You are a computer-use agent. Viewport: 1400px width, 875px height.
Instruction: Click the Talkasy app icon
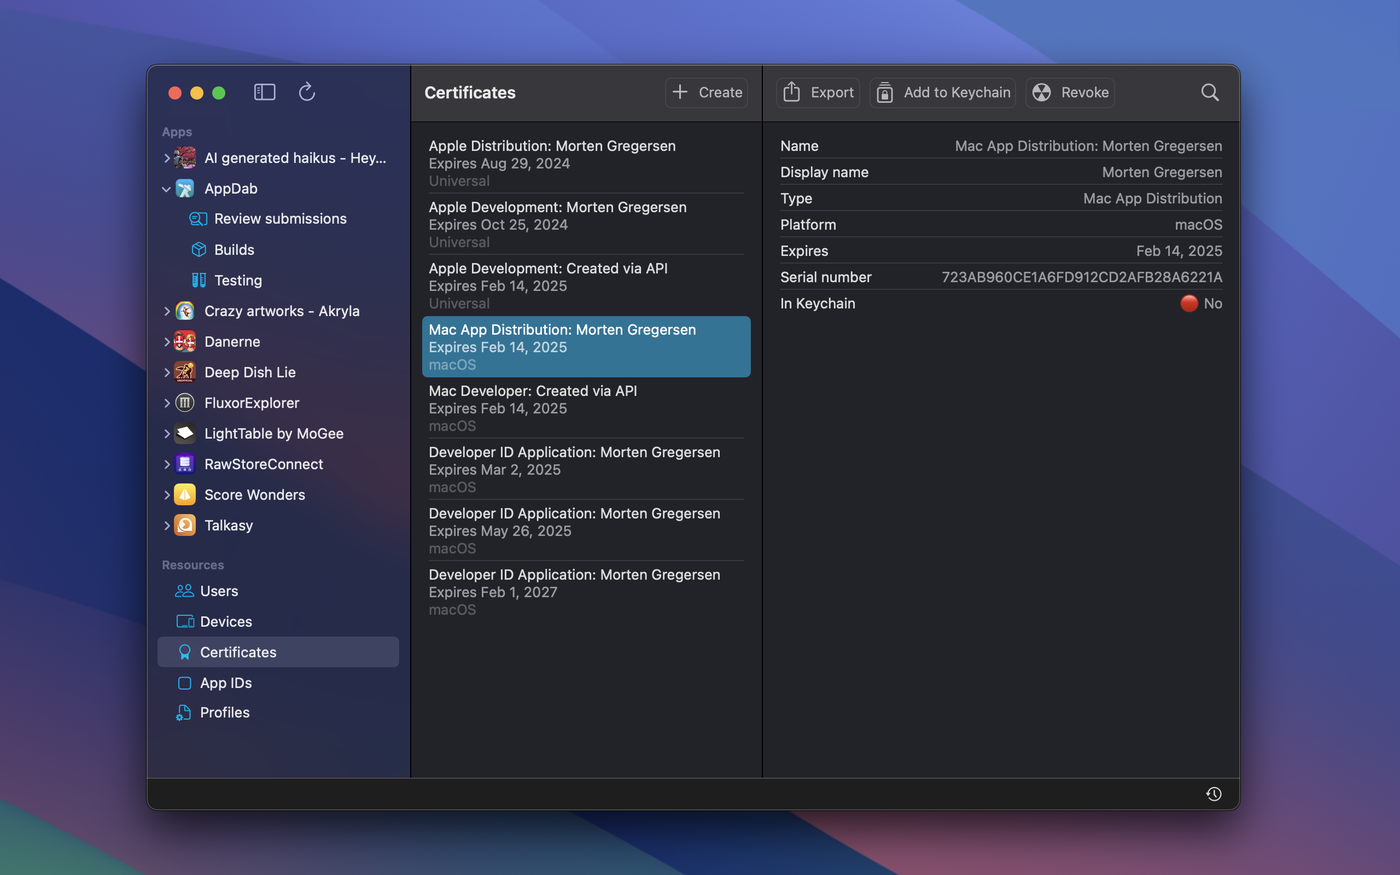click(185, 525)
